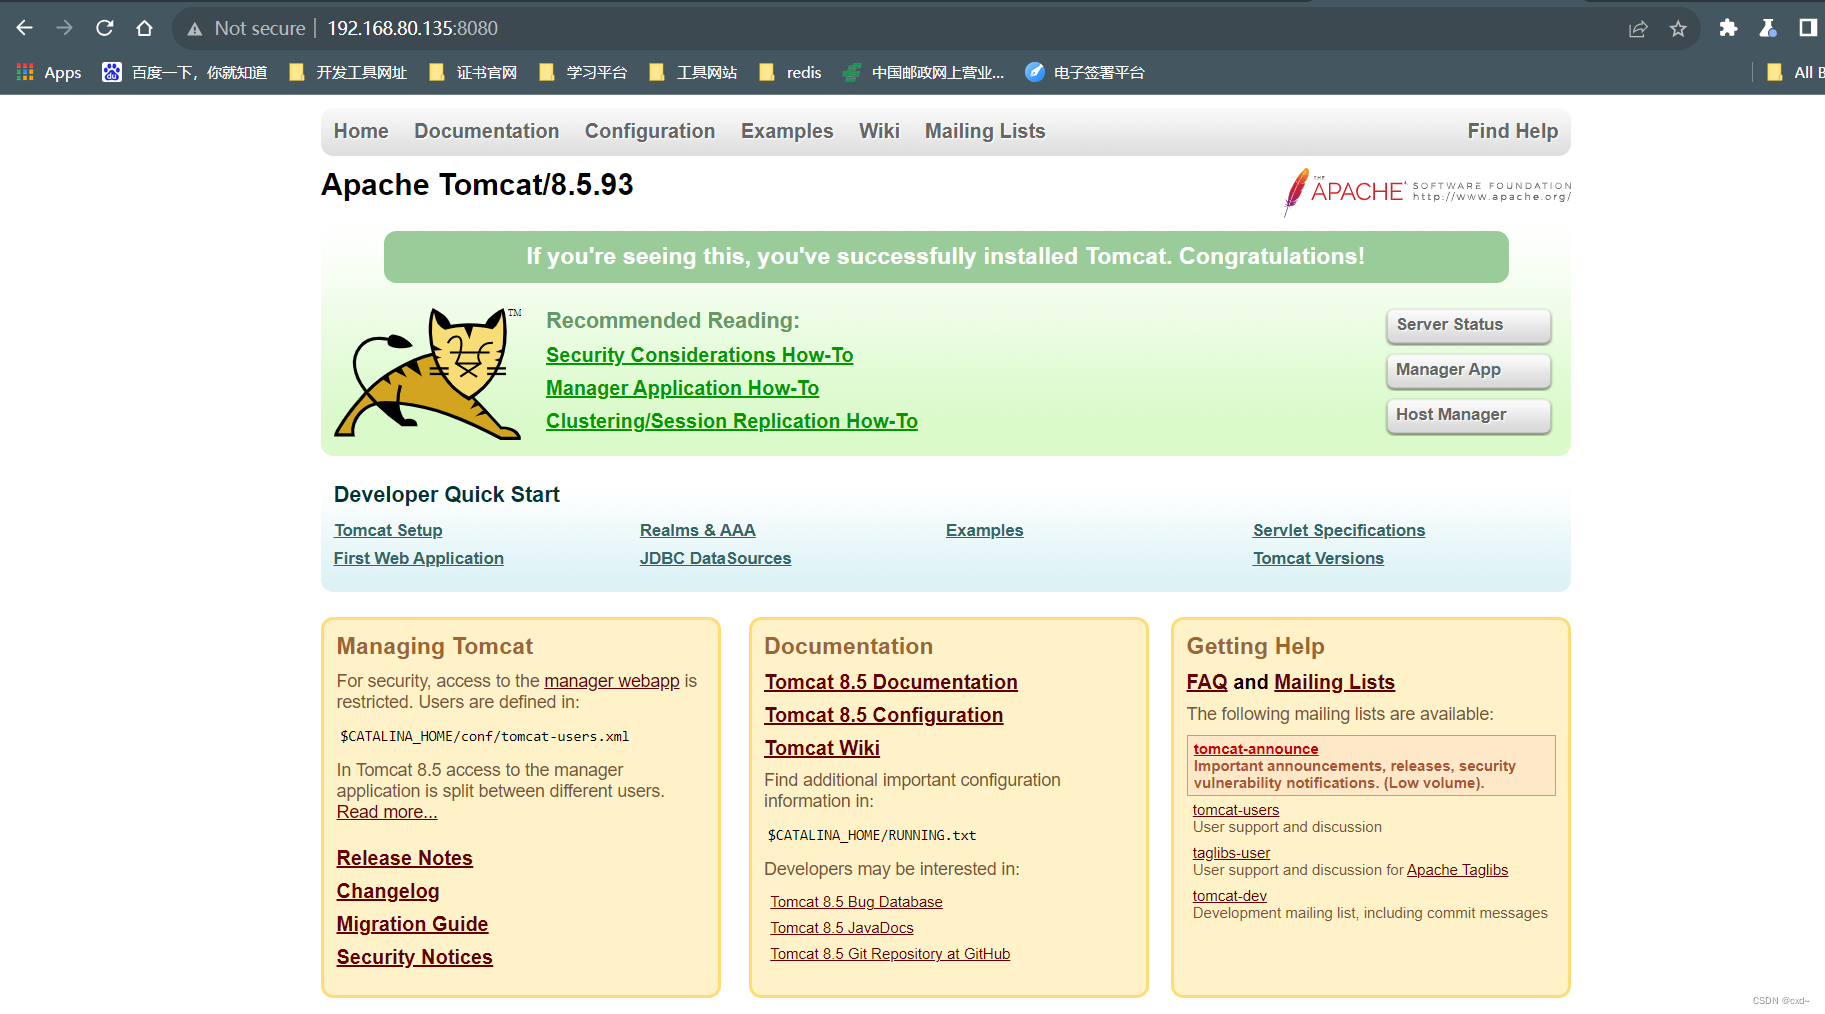This screenshot has height=1014, width=1825.
Task: Open the Mailing Lists navigation item
Action: coord(985,131)
